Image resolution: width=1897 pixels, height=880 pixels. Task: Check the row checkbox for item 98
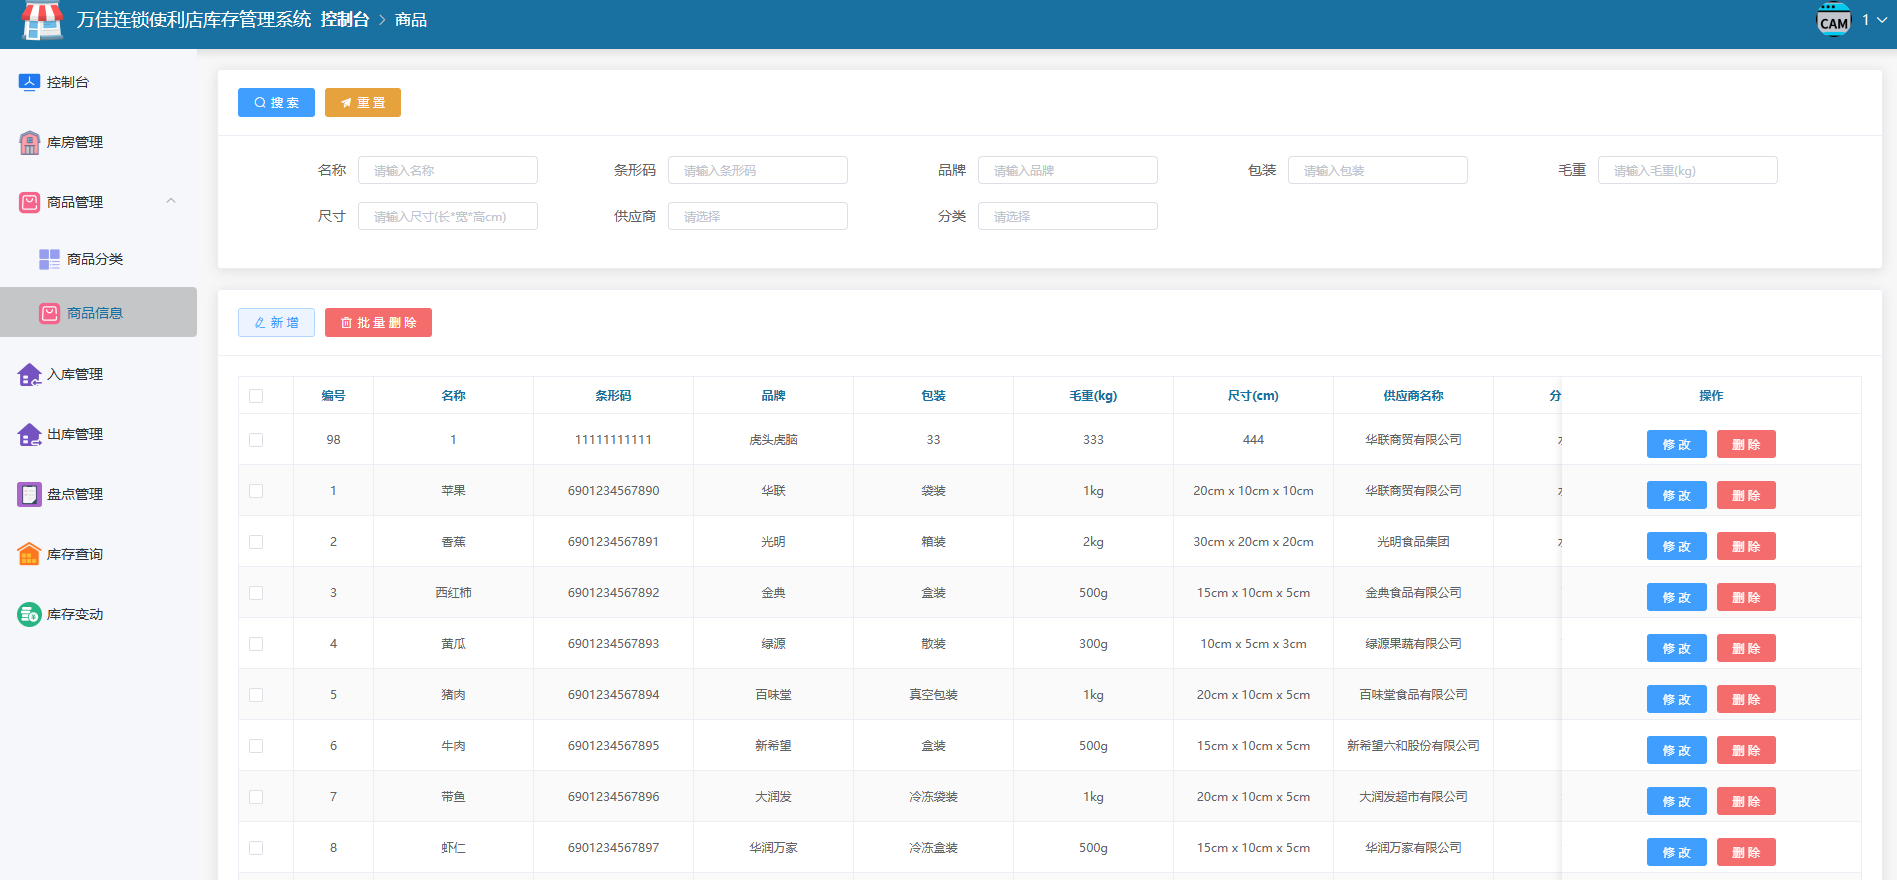256,440
